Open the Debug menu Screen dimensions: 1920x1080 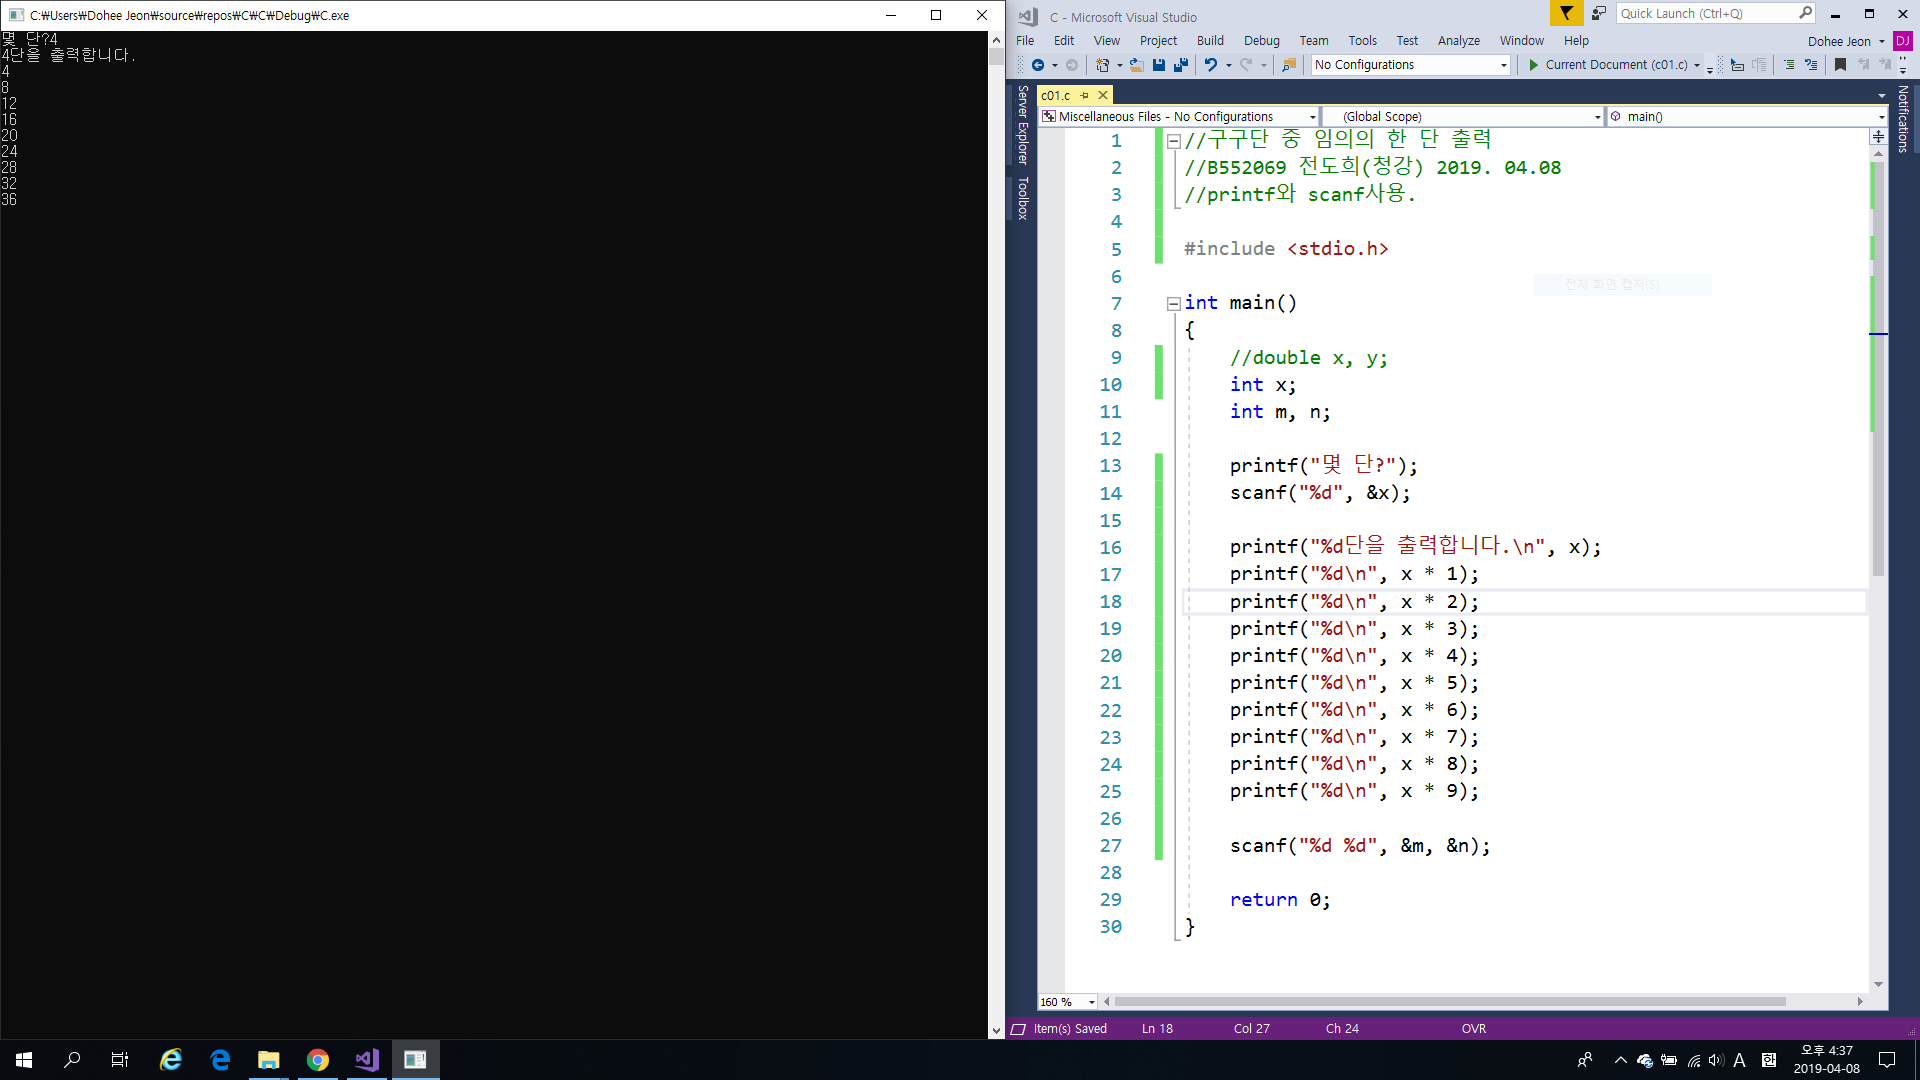pyautogui.click(x=1261, y=41)
